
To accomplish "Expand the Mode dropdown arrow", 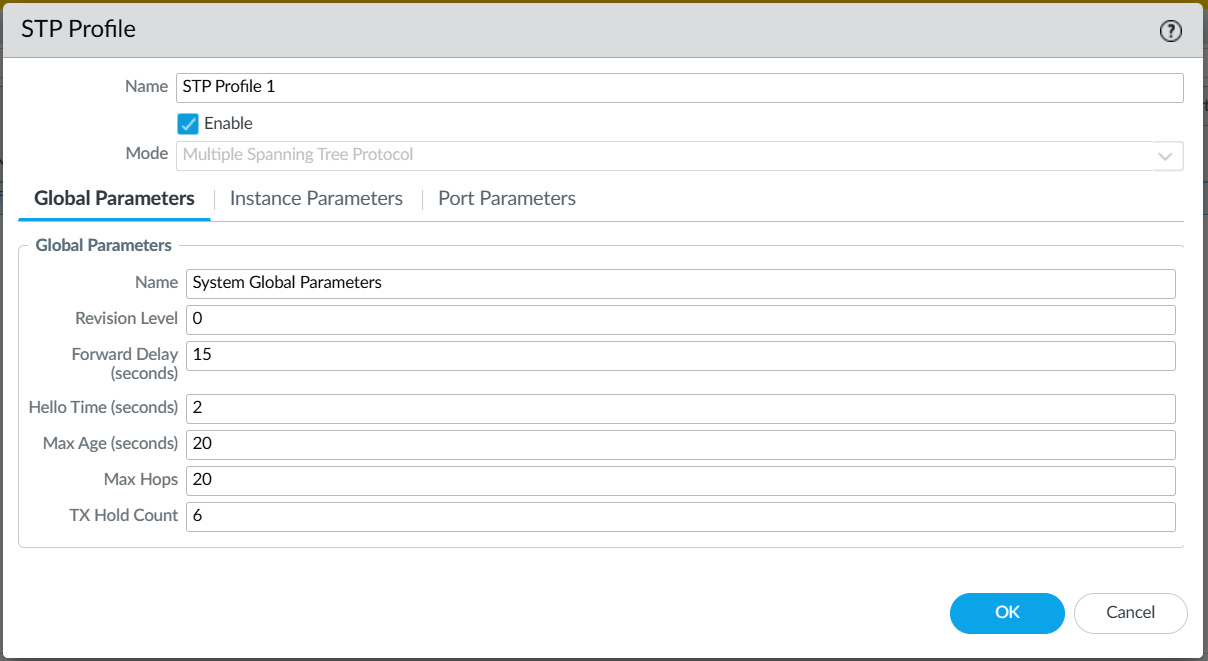I will tap(1165, 156).
